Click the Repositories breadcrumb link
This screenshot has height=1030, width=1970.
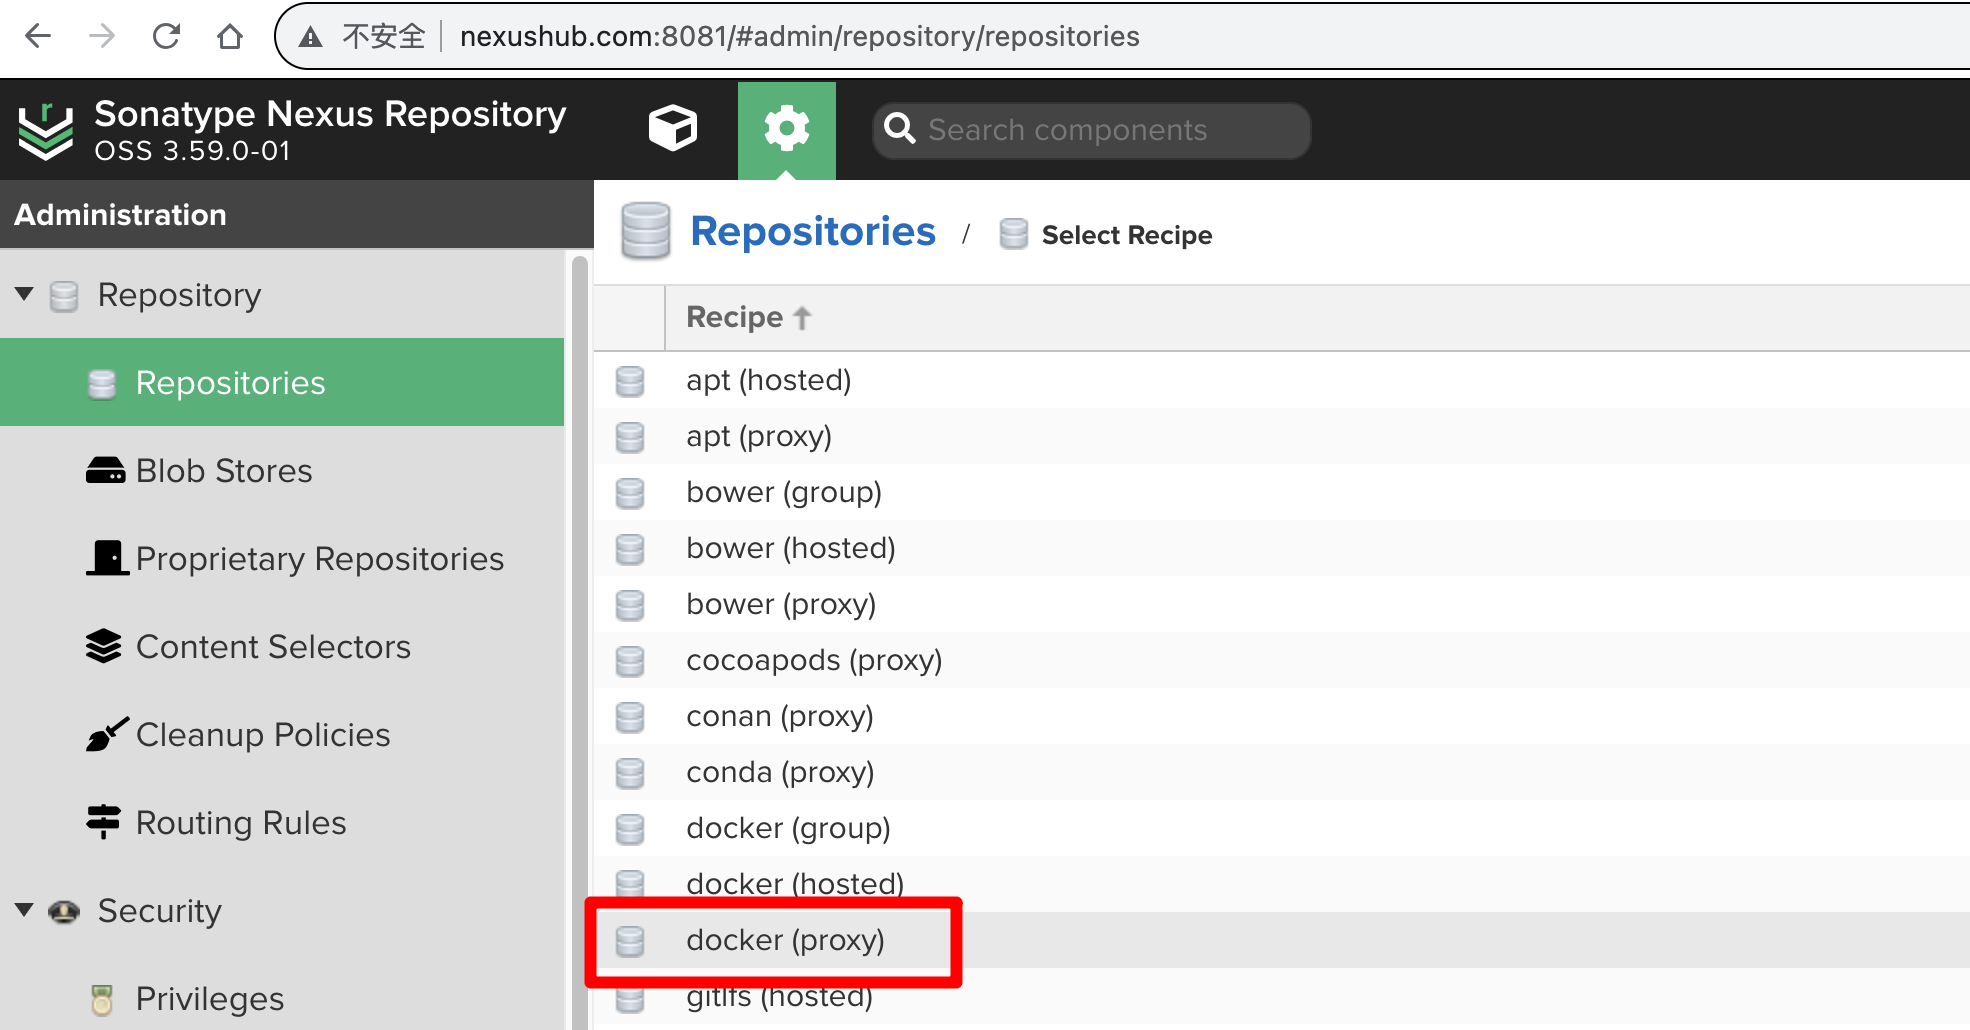coord(812,232)
